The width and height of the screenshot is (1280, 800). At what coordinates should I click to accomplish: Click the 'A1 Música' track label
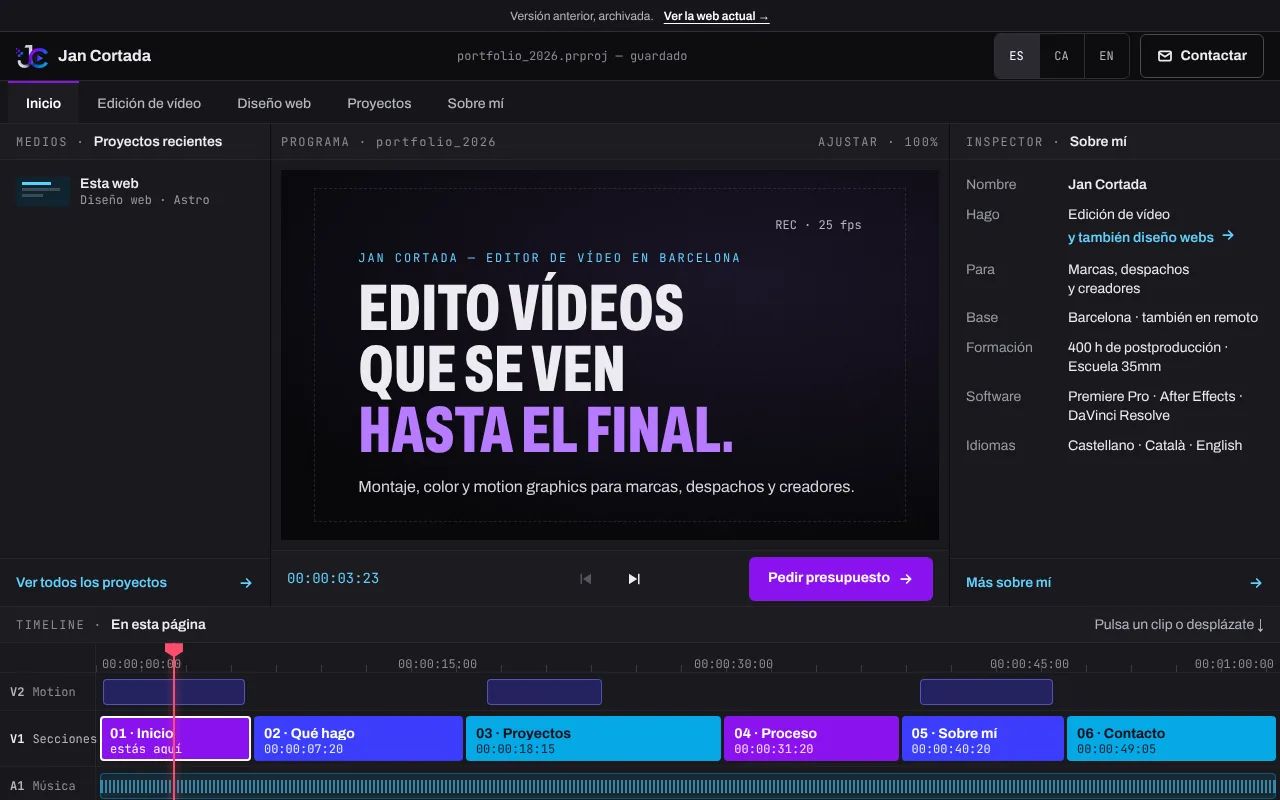43,786
